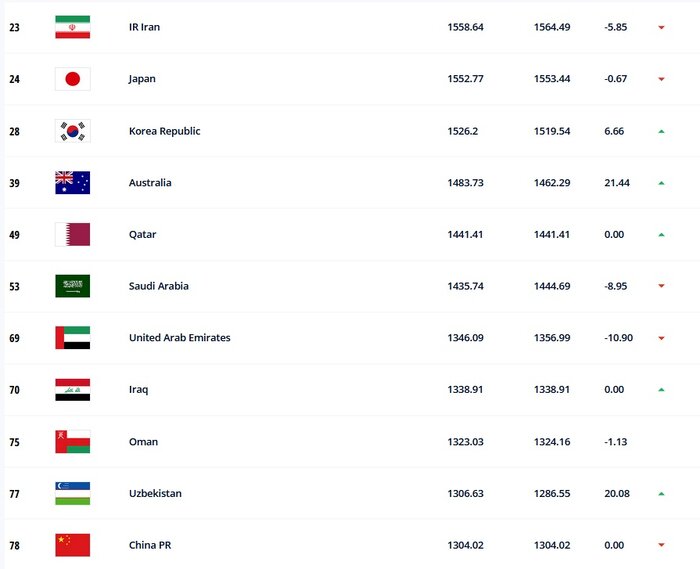Expand Australia row green up arrow
The image size is (700, 569).
click(661, 183)
